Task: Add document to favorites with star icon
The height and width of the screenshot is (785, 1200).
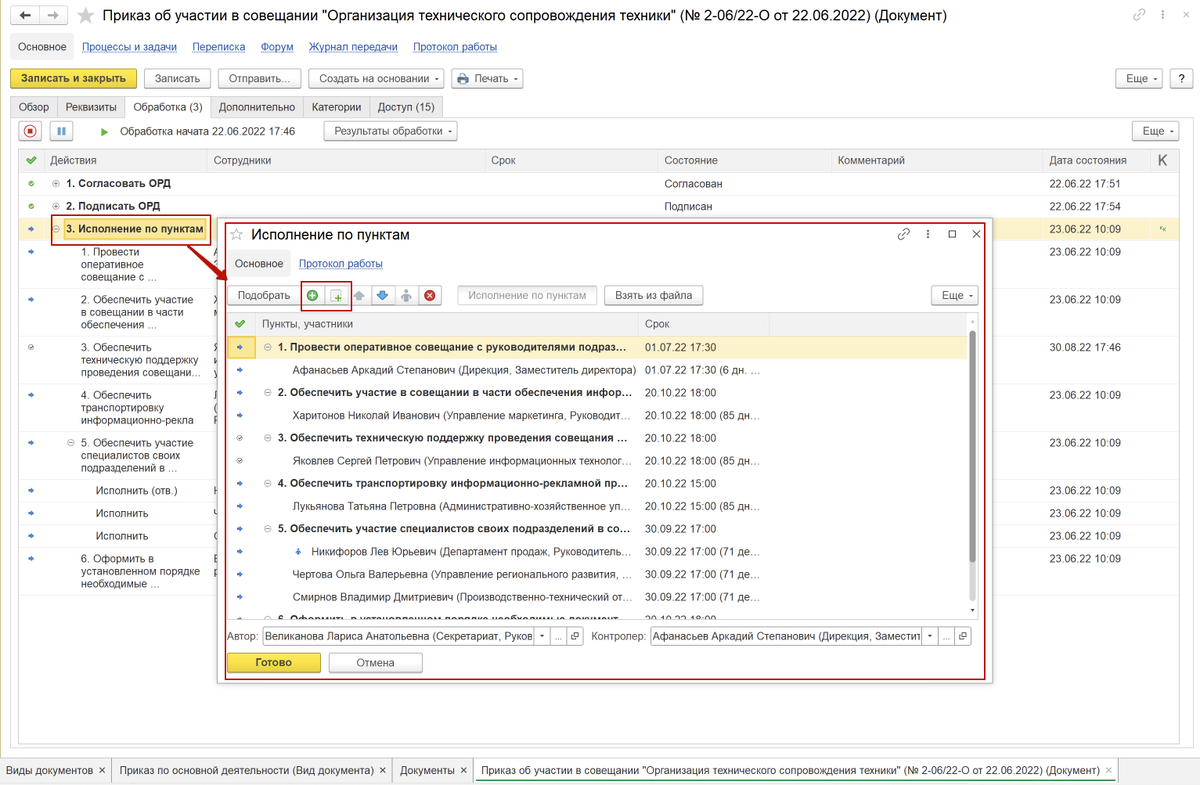Action: click(x=87, y=16)
